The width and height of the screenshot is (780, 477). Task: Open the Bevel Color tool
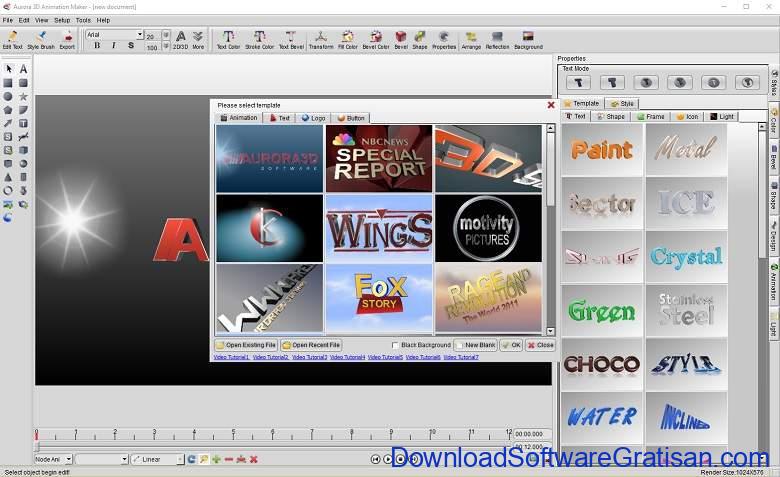tap(376, 40)
